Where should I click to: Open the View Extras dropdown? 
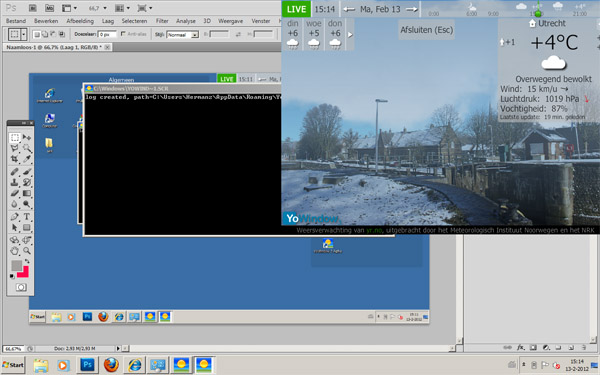(x=69, y=8)
